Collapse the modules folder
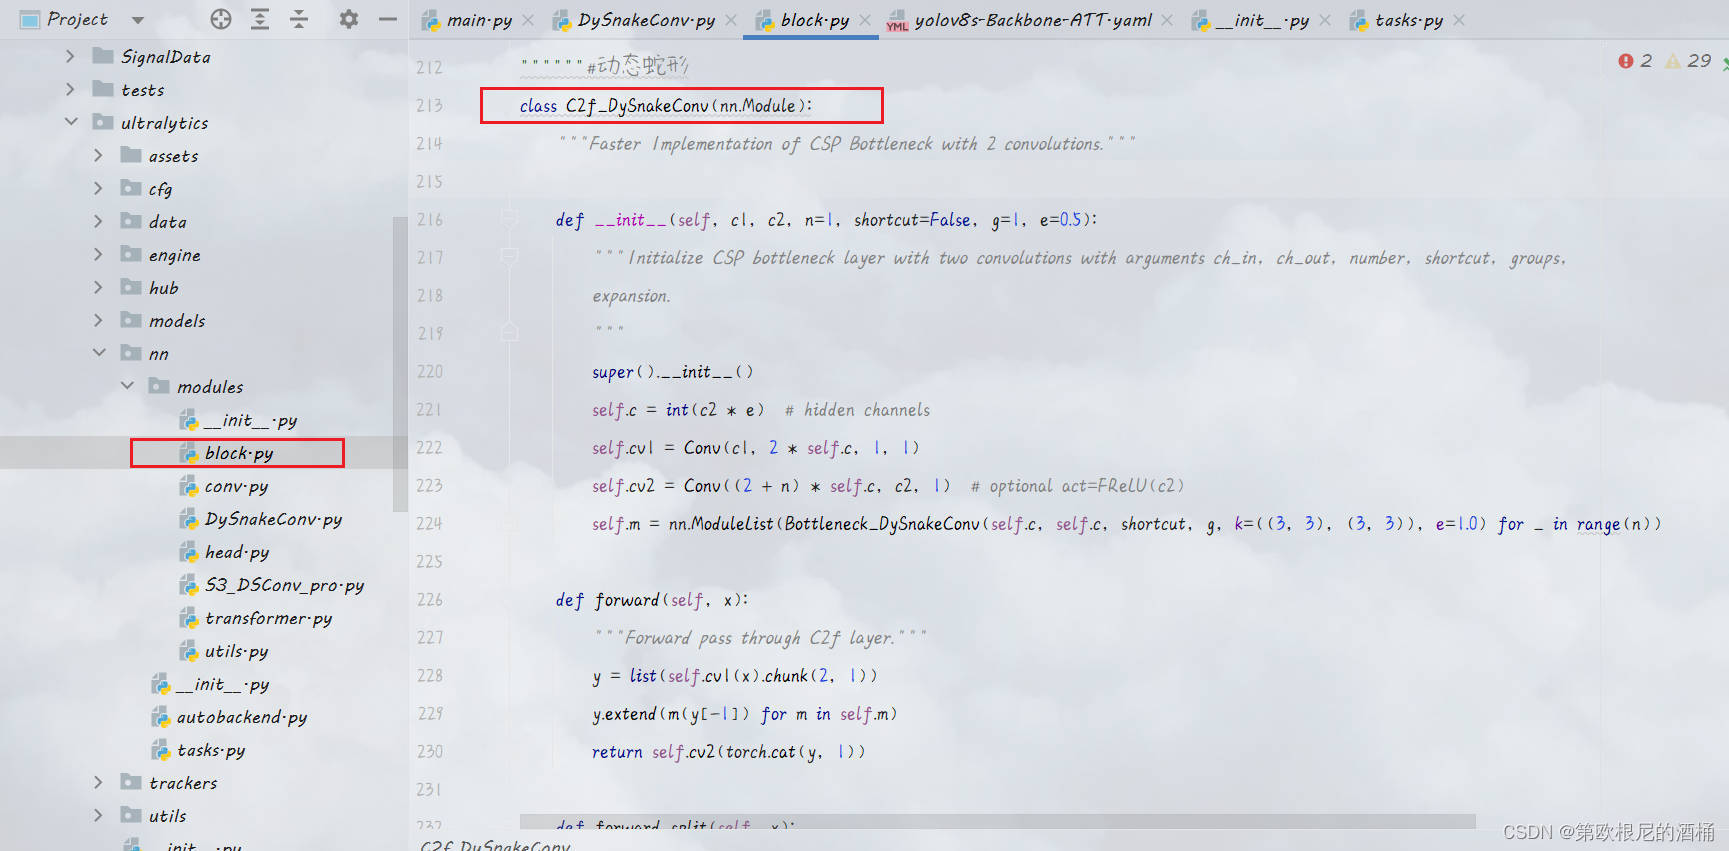The image size is (1729, 851). point(127,386)
